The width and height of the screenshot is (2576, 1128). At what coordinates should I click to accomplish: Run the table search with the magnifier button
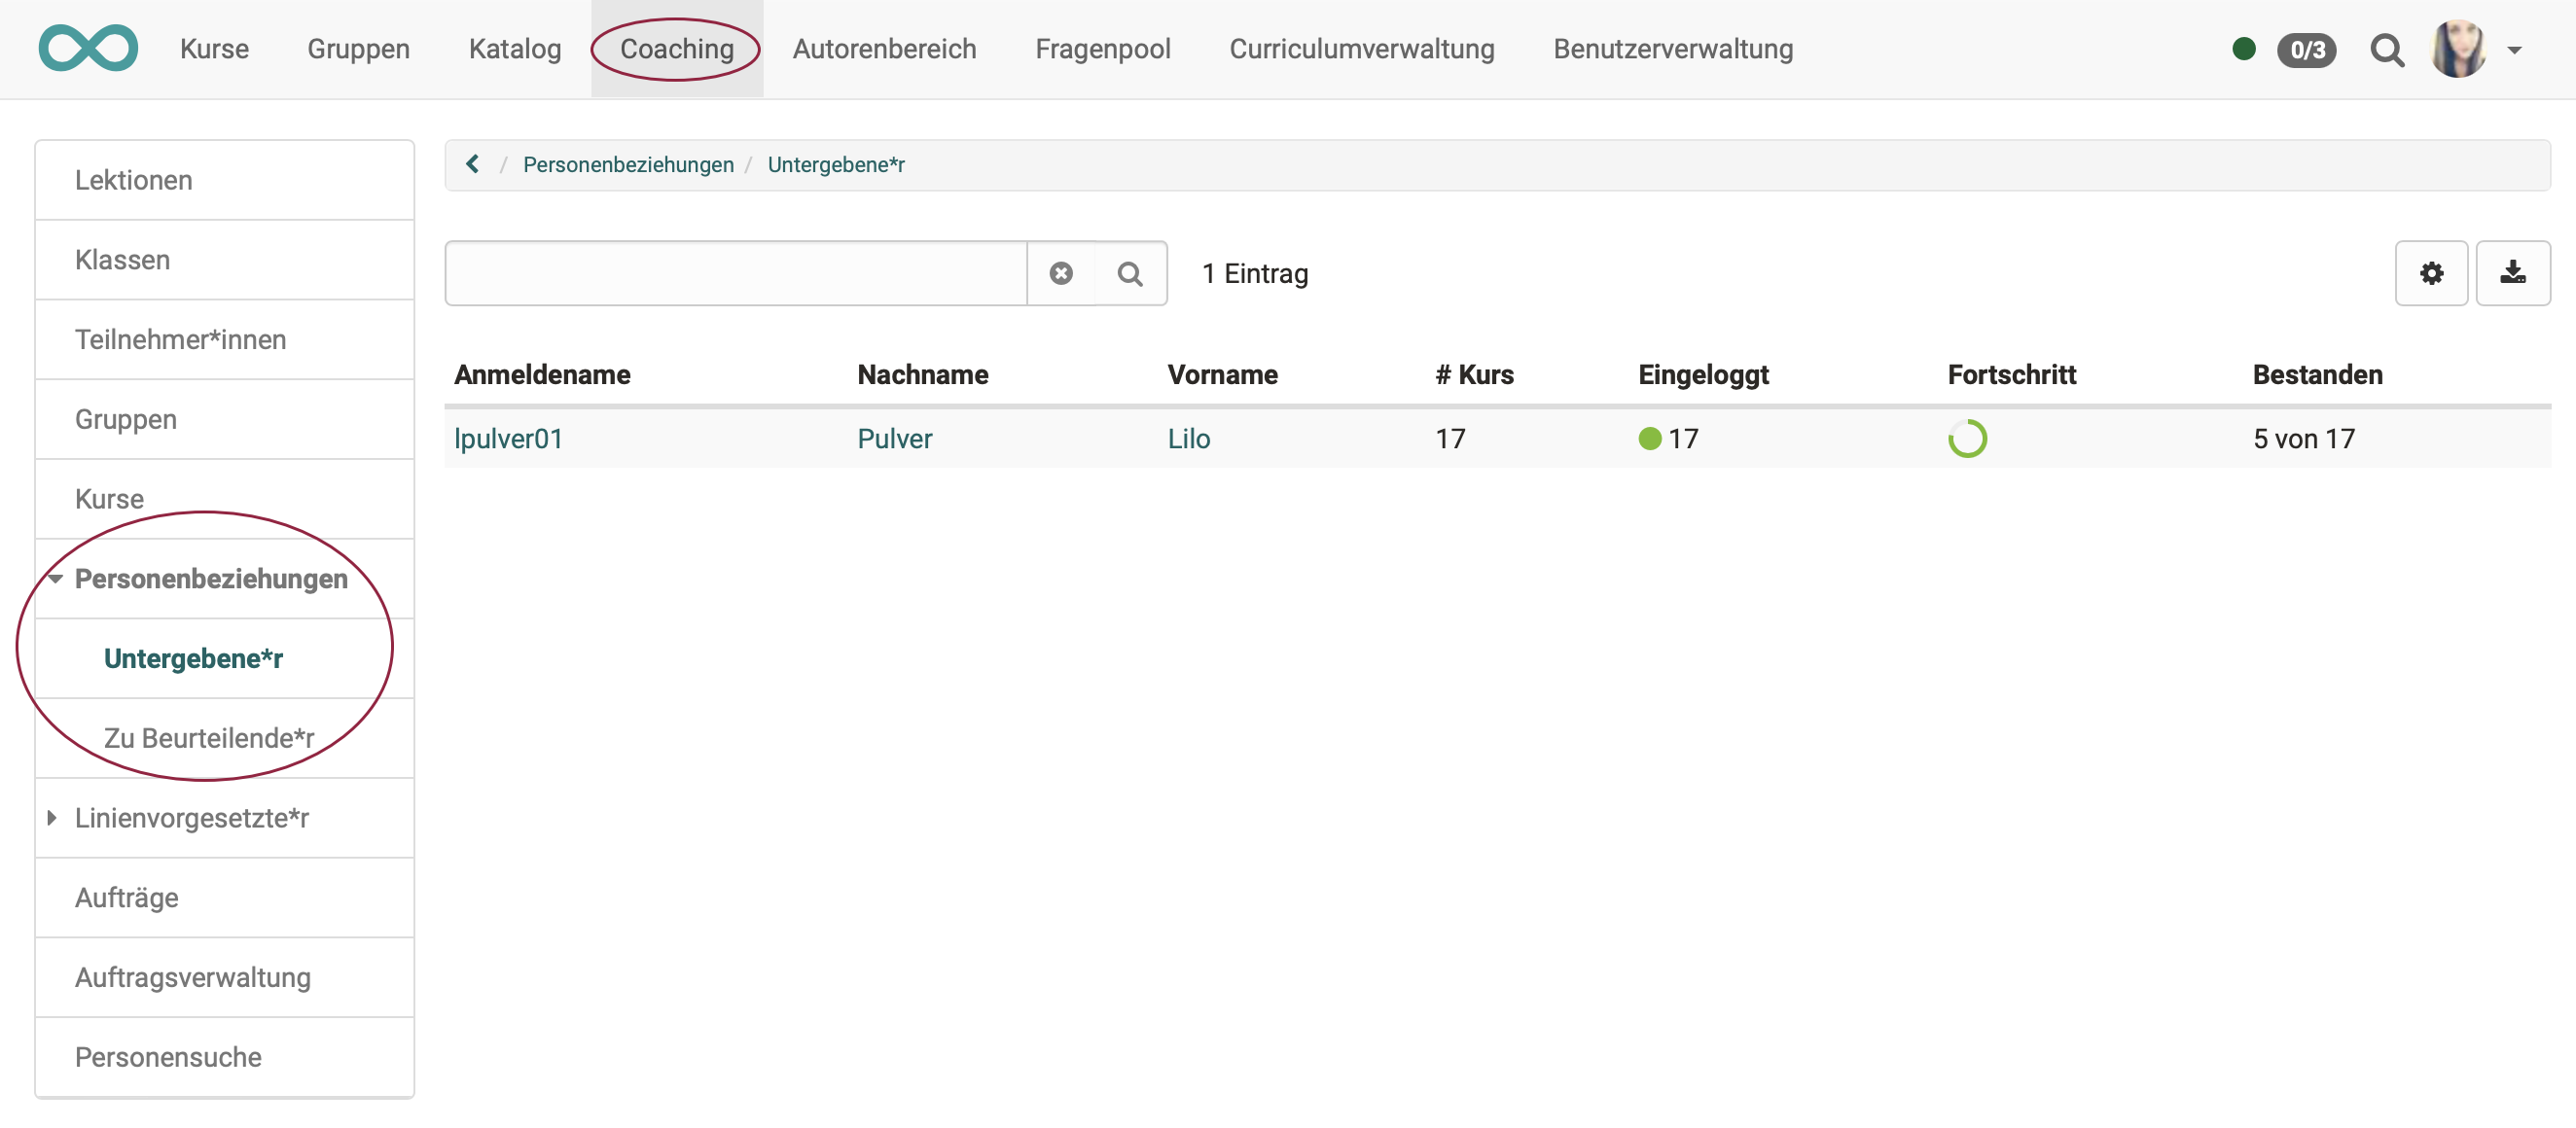[1130, 273]
